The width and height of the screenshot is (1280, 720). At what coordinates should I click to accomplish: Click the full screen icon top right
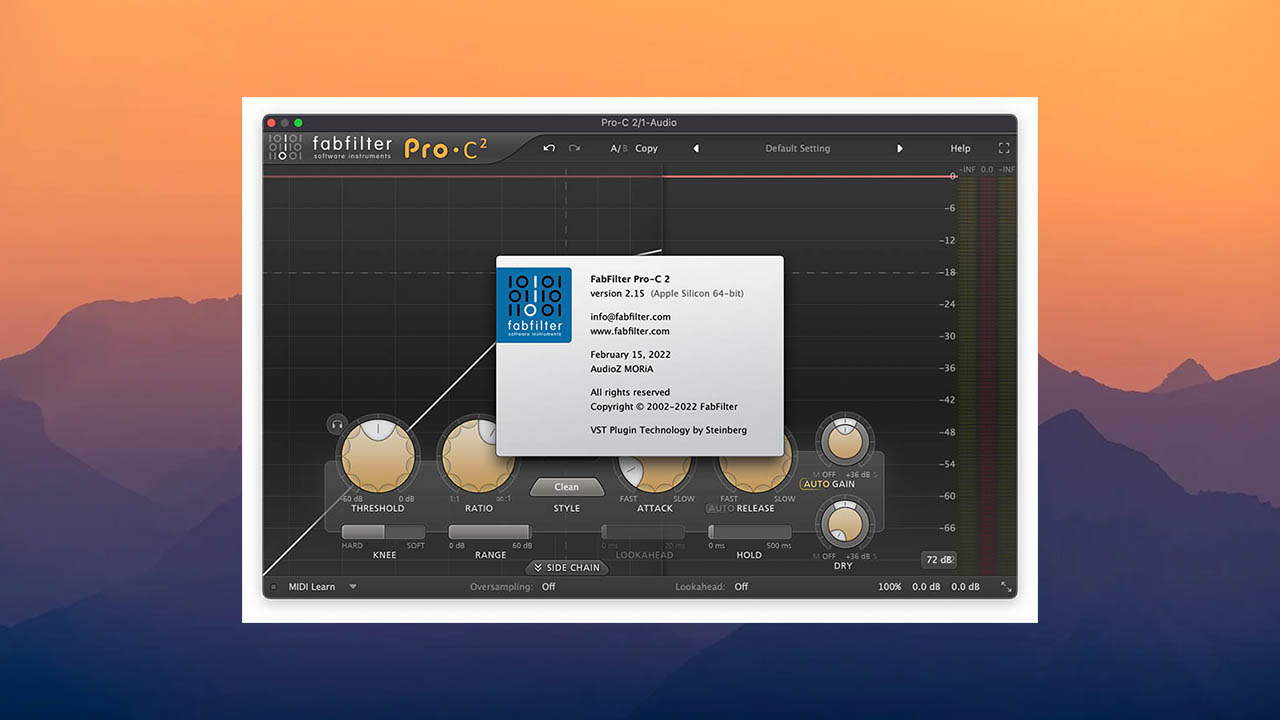tap(1004, 147)
